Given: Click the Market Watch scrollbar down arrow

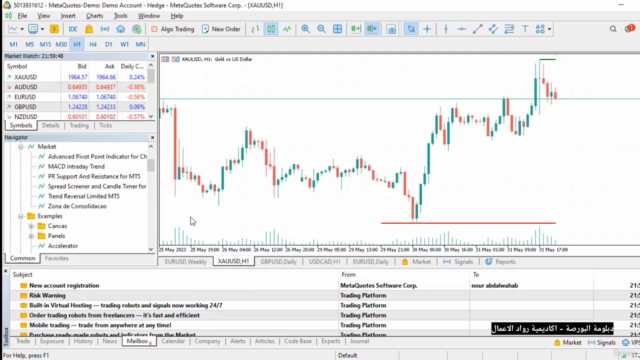Looking at the screenshot, I should coord(151,116).
